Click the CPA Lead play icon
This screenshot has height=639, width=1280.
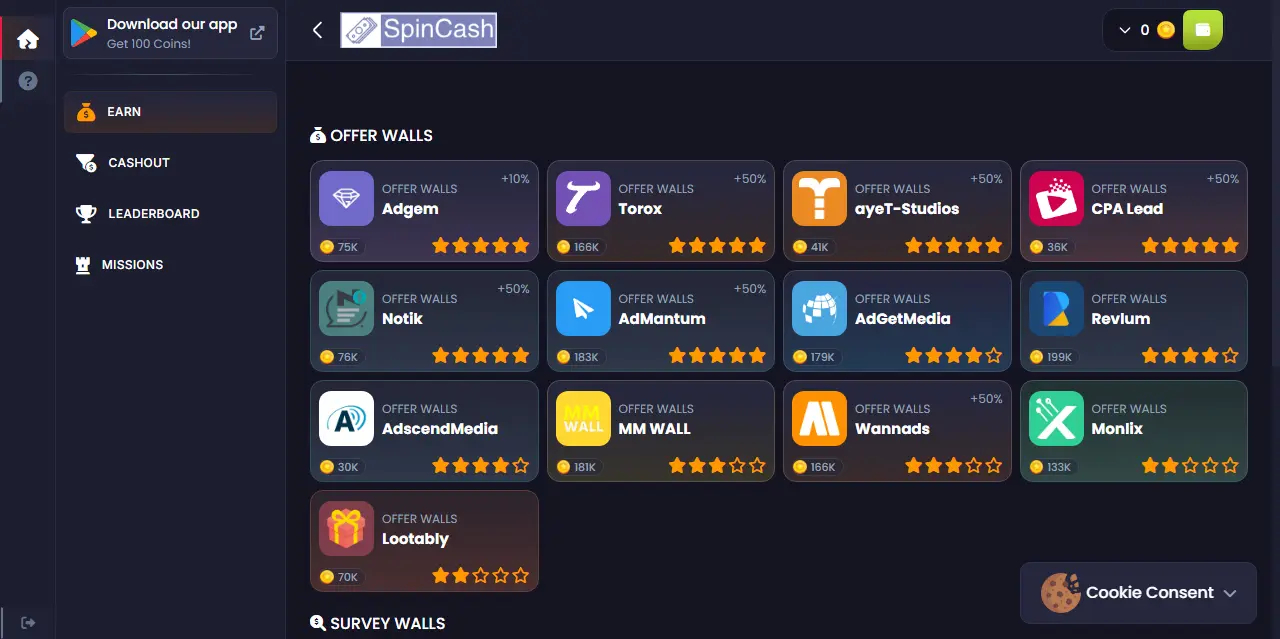tap(1056, 198)
